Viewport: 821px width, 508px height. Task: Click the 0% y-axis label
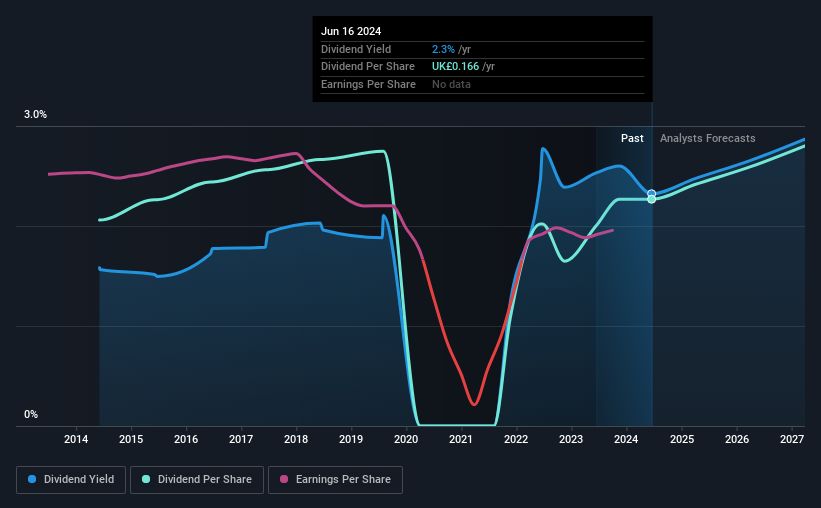31,414
